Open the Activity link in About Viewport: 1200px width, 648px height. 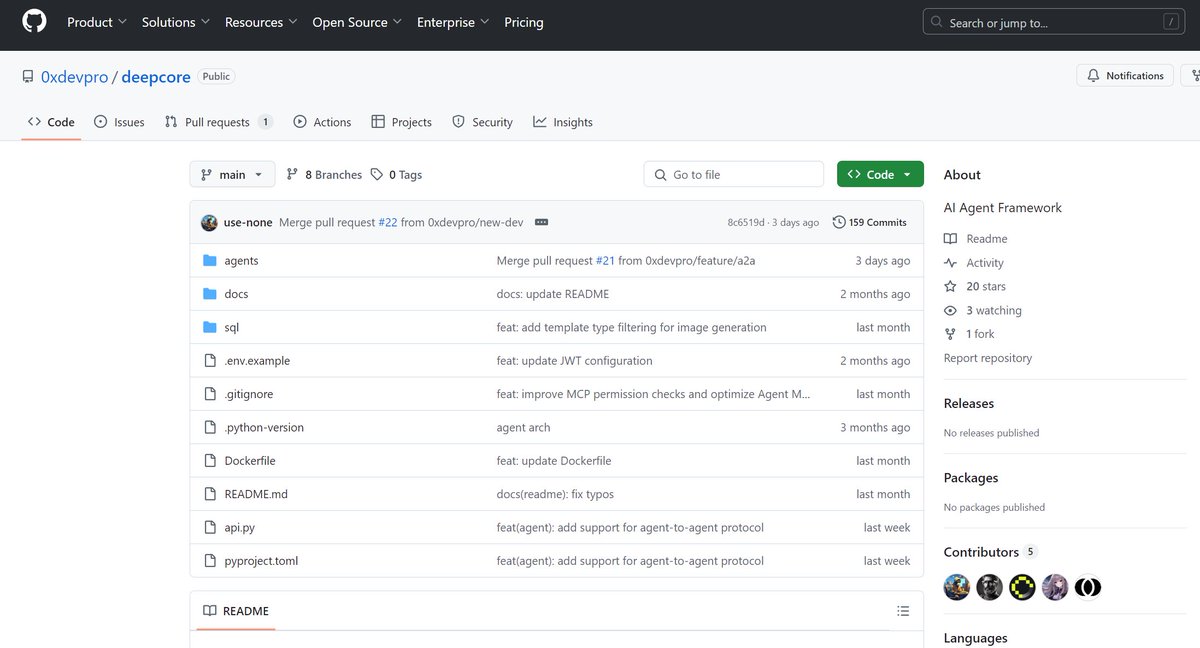pyautogui.click(x=974, y=263)
